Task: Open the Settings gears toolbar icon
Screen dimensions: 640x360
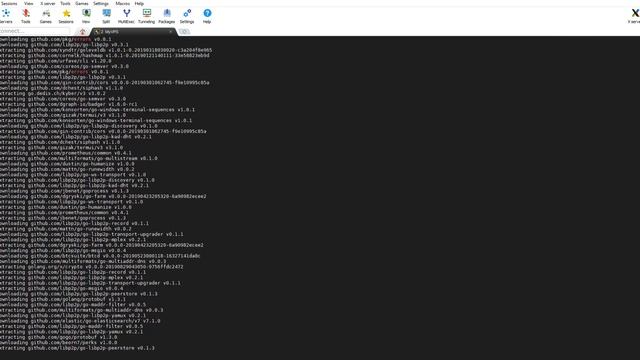Action: 187,16
